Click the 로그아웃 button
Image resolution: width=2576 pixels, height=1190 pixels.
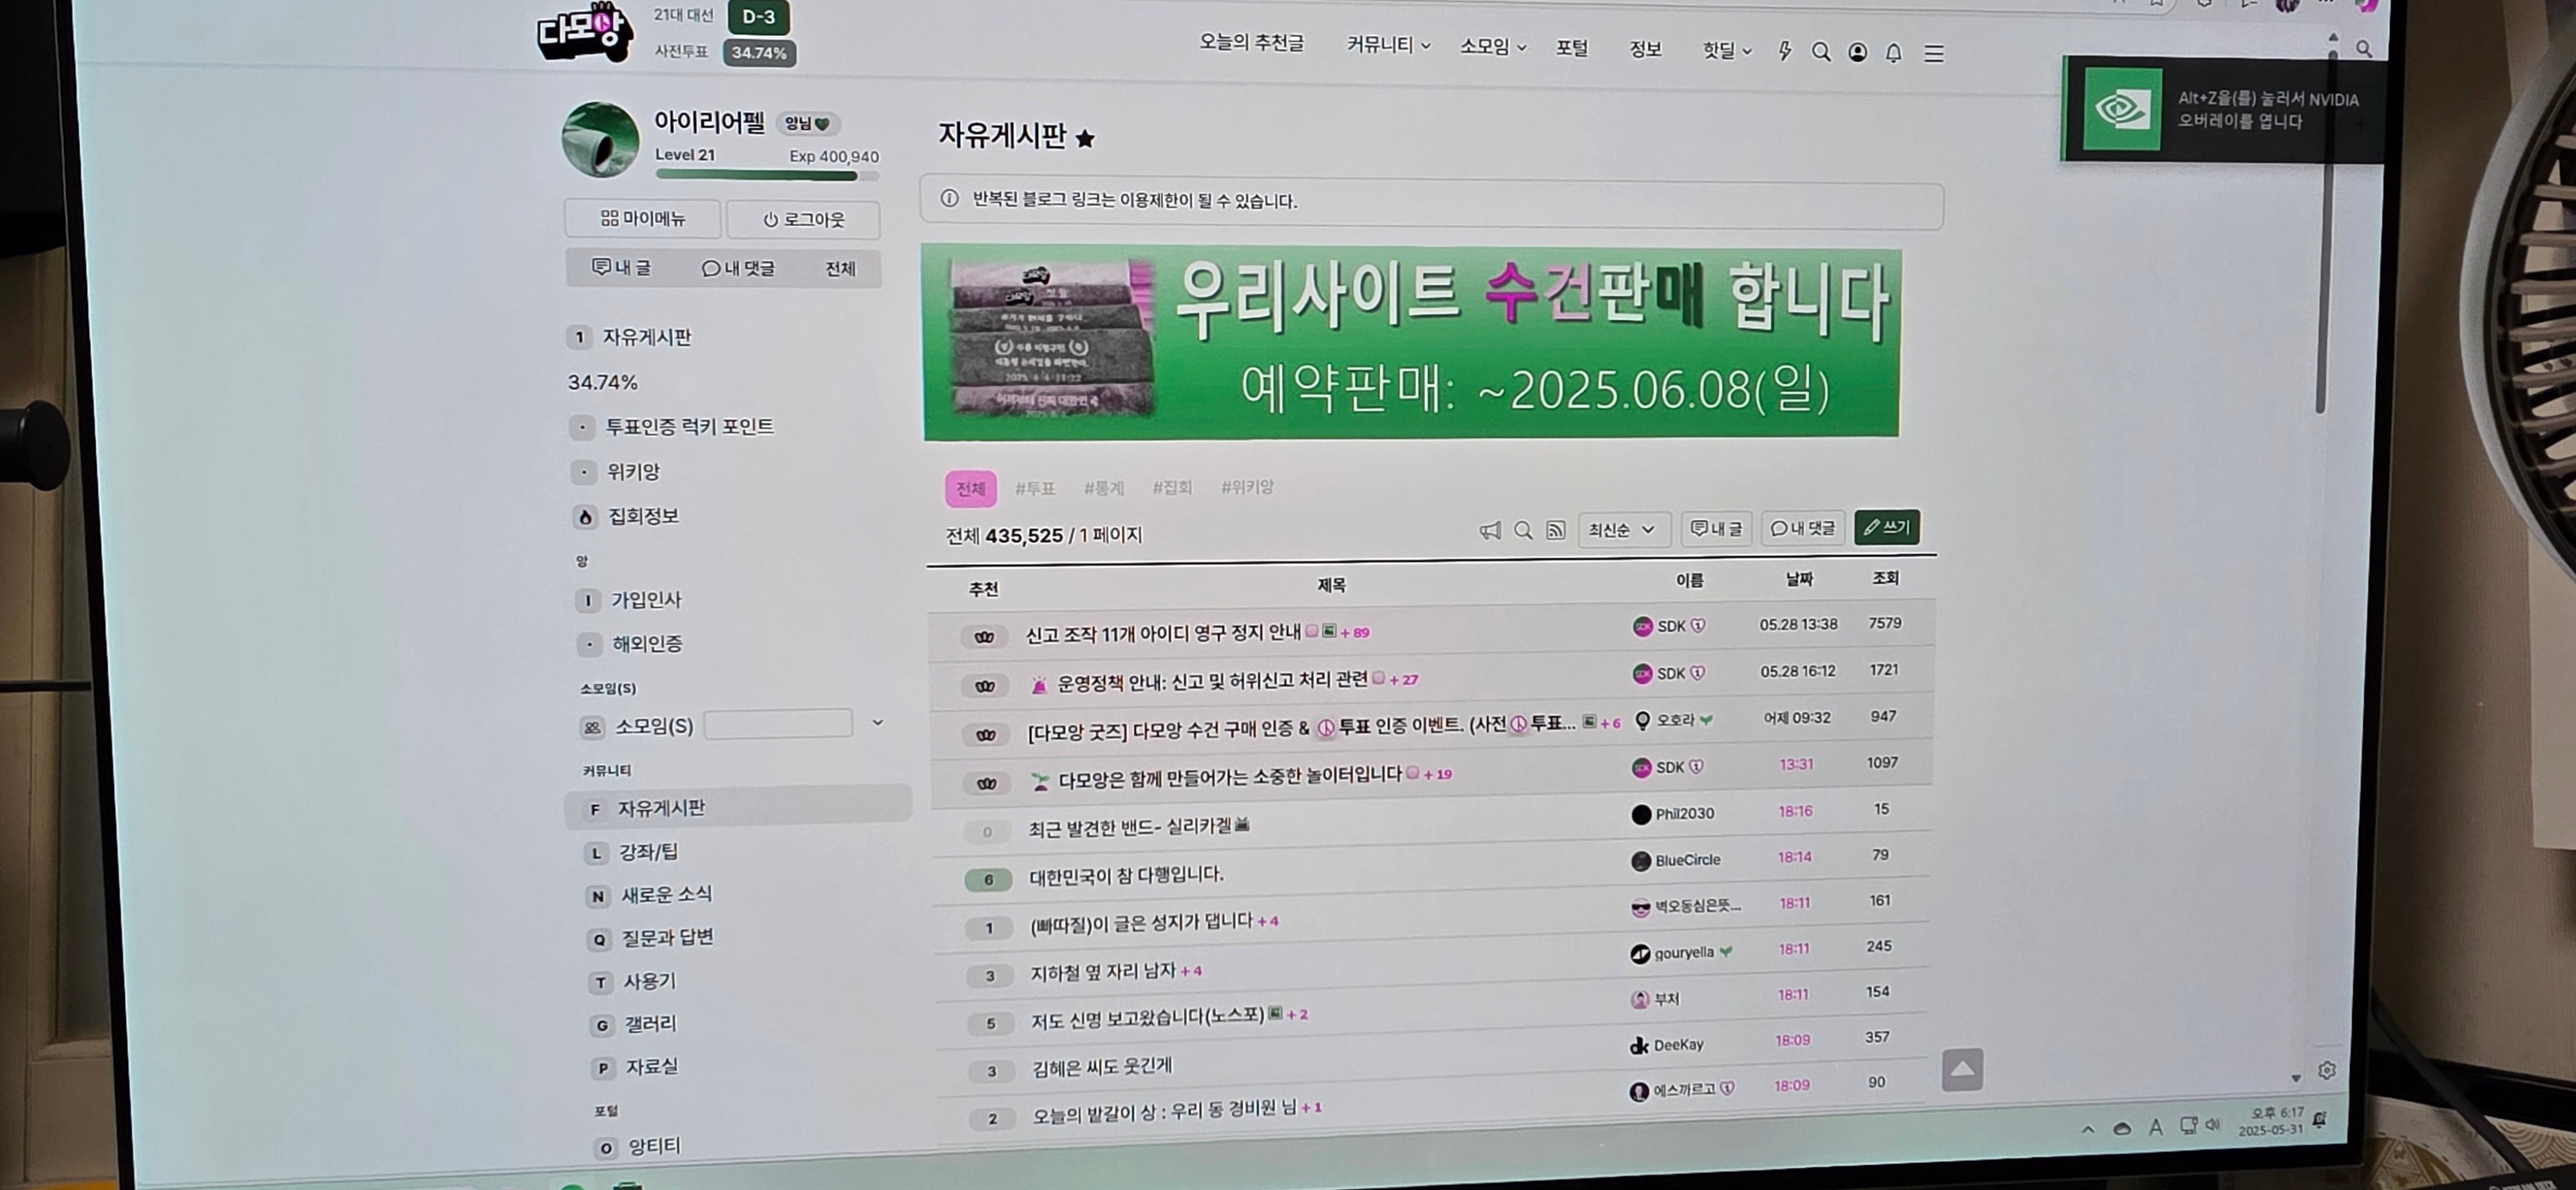[x=803, y=219]
